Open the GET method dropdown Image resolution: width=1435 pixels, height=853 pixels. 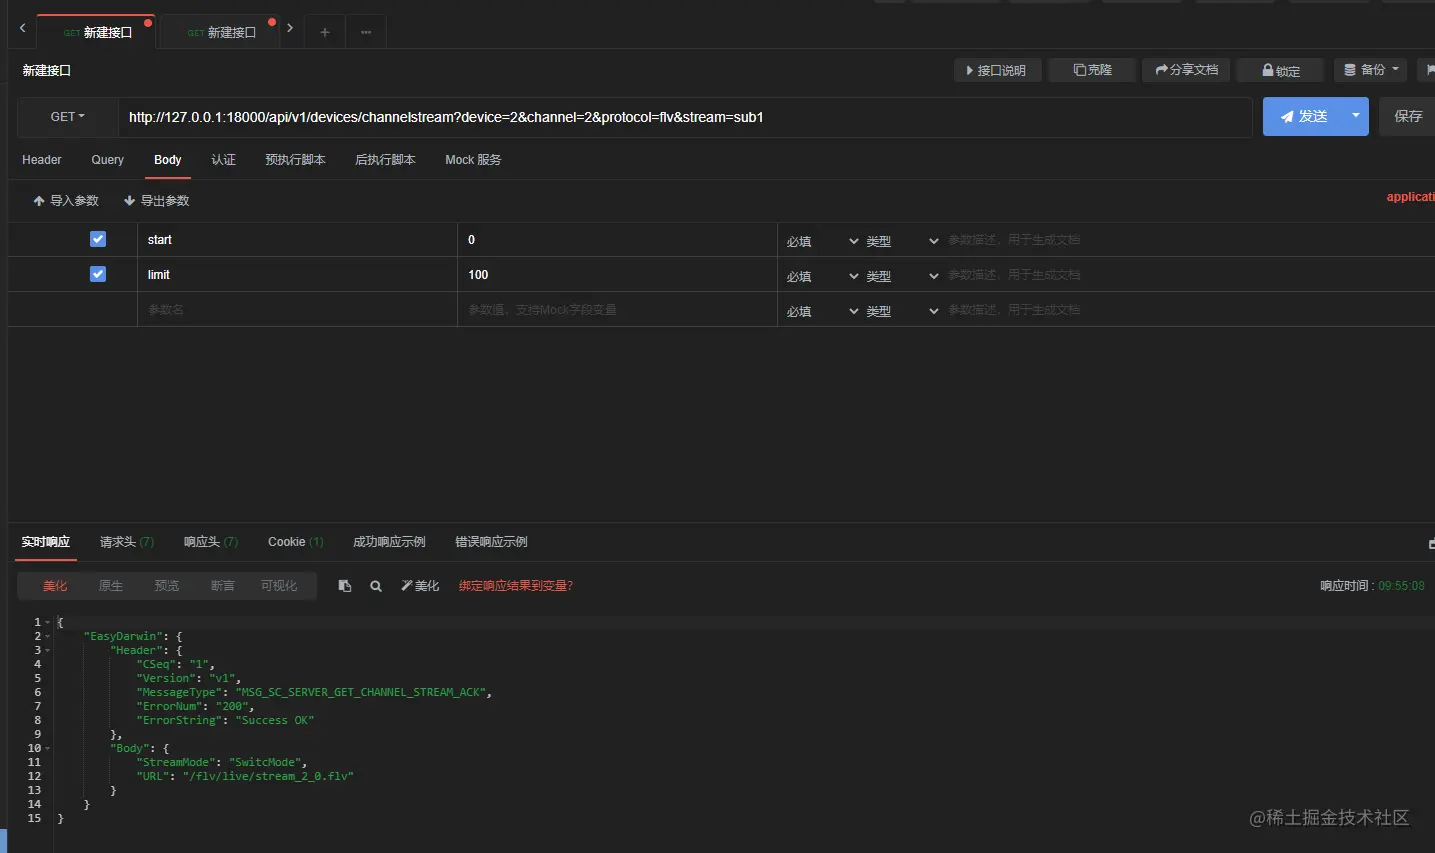(x=68, y=117)
